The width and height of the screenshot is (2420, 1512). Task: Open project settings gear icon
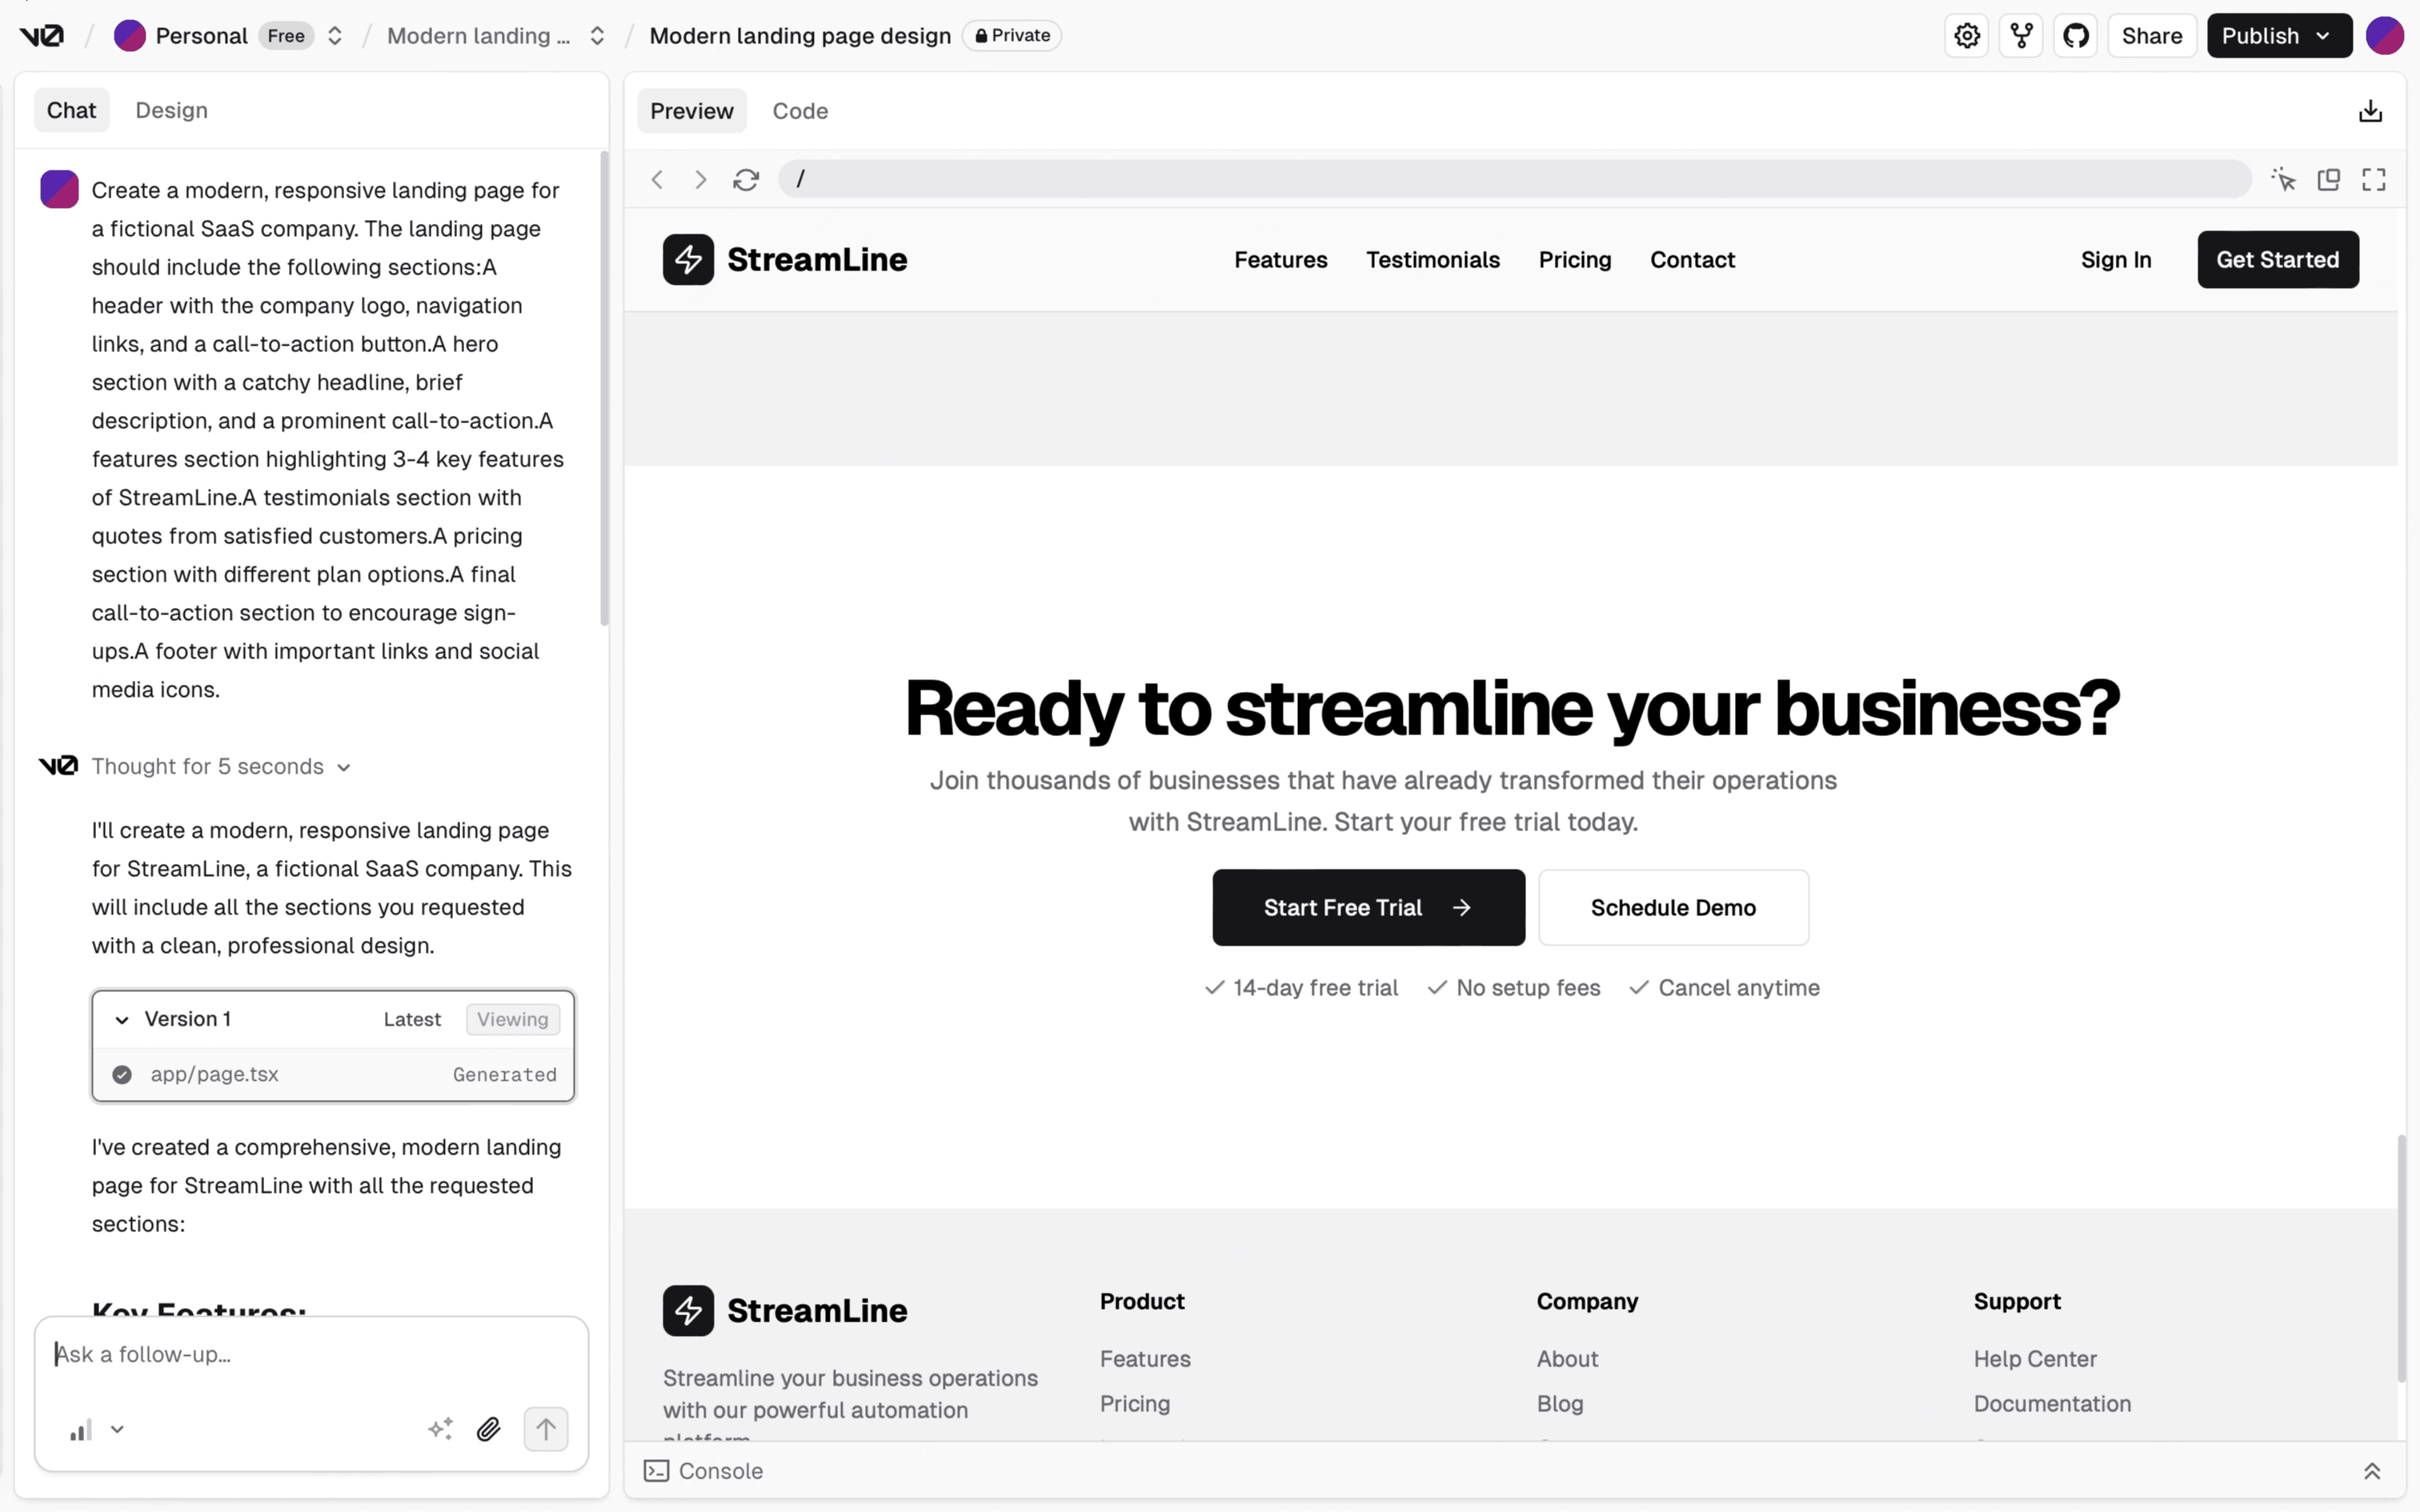coord(1967,36)
